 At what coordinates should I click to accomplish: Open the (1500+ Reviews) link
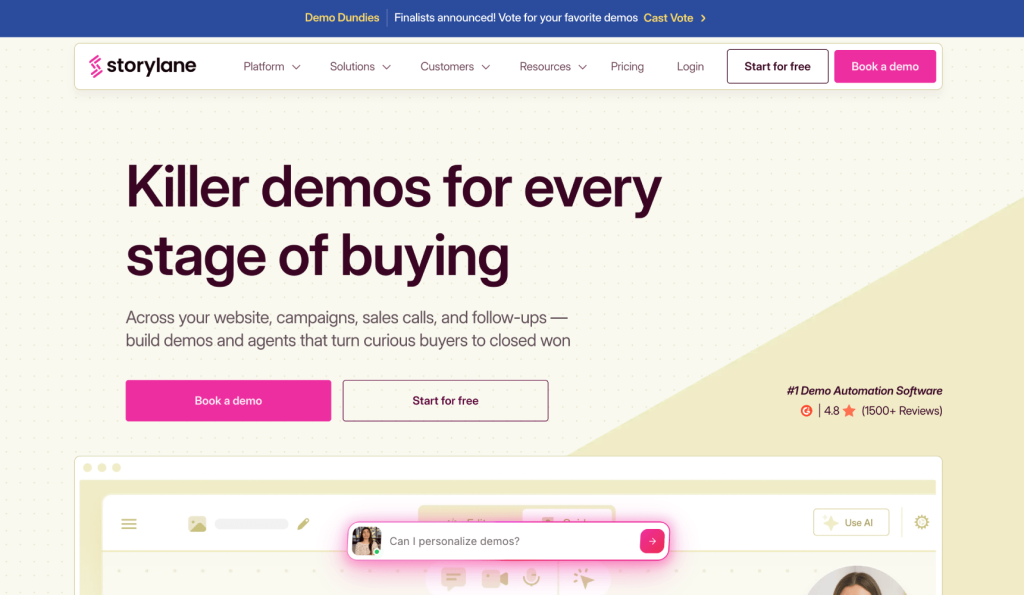point(902,411)
